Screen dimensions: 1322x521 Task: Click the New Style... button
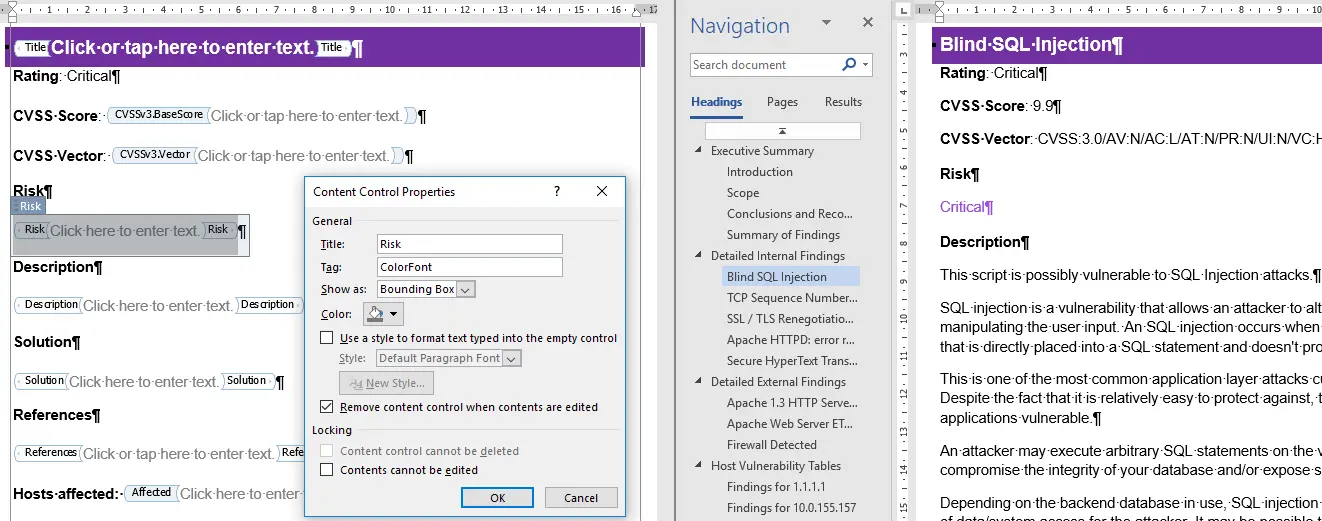387,383
